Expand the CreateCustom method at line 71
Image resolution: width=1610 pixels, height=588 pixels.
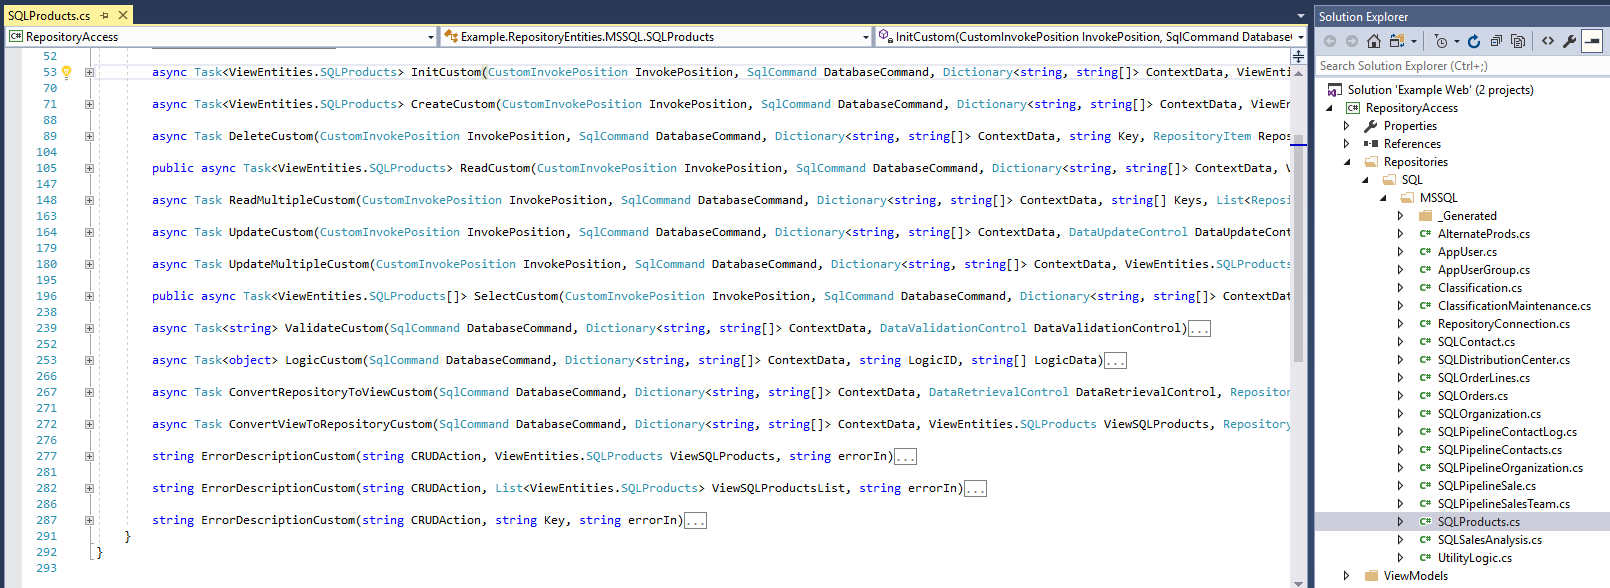(x=89, y=104)
